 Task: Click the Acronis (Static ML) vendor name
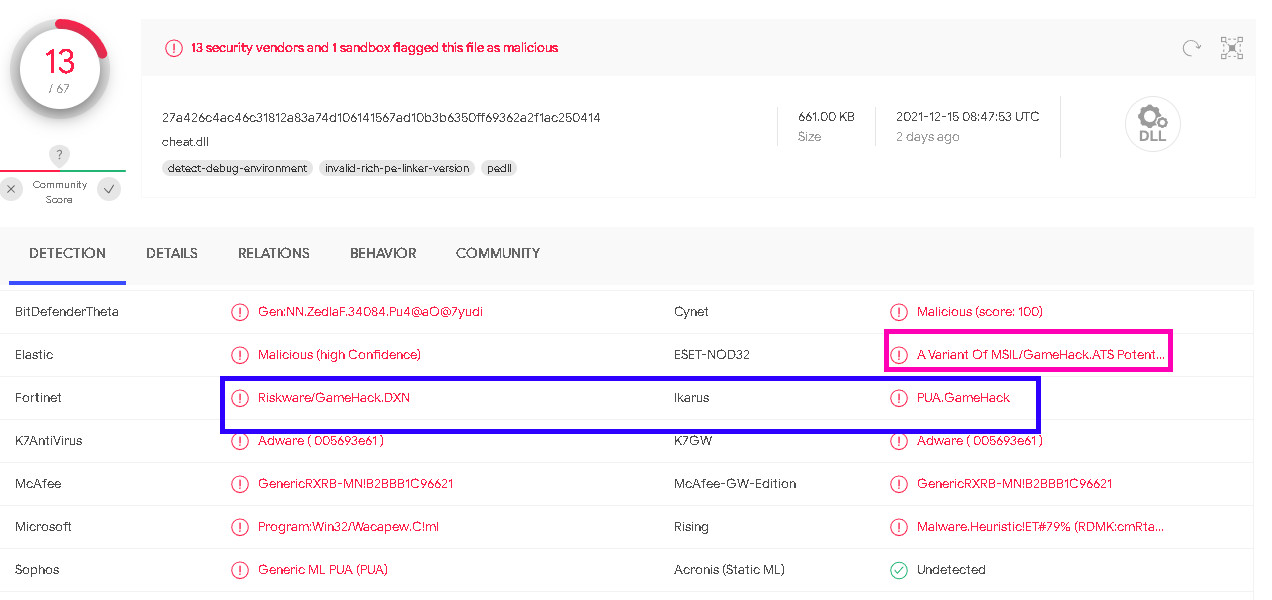pyautogui.click(x=729, y=570)
